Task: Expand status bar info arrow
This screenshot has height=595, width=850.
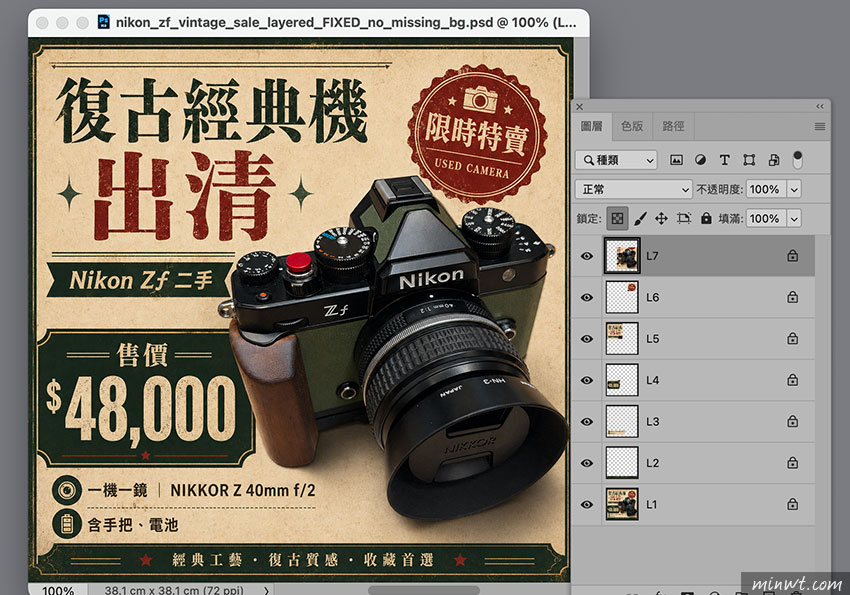Action: 266,590
